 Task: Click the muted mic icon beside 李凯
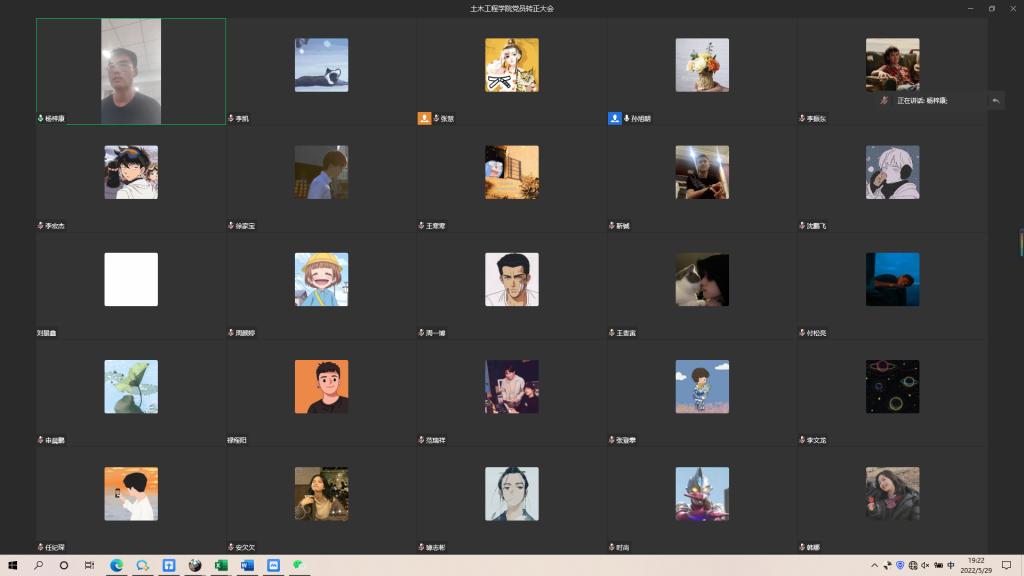(231, 118)
